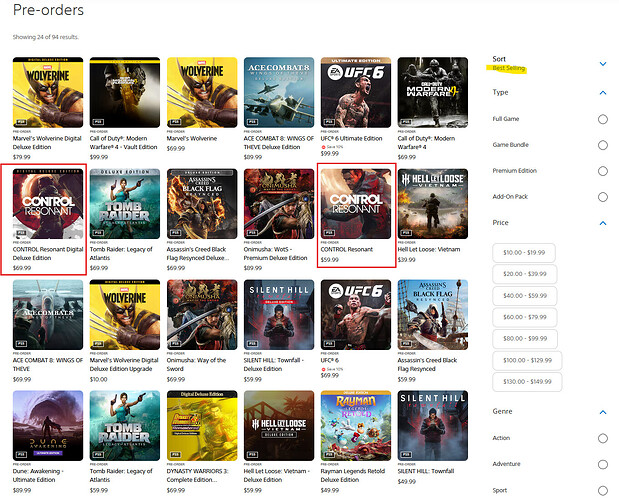Open ACE COMBAT 8 Wings of Theve $69.99 cover
The height and width of the screenshot is (500, 619).
(x=48, y=315)
